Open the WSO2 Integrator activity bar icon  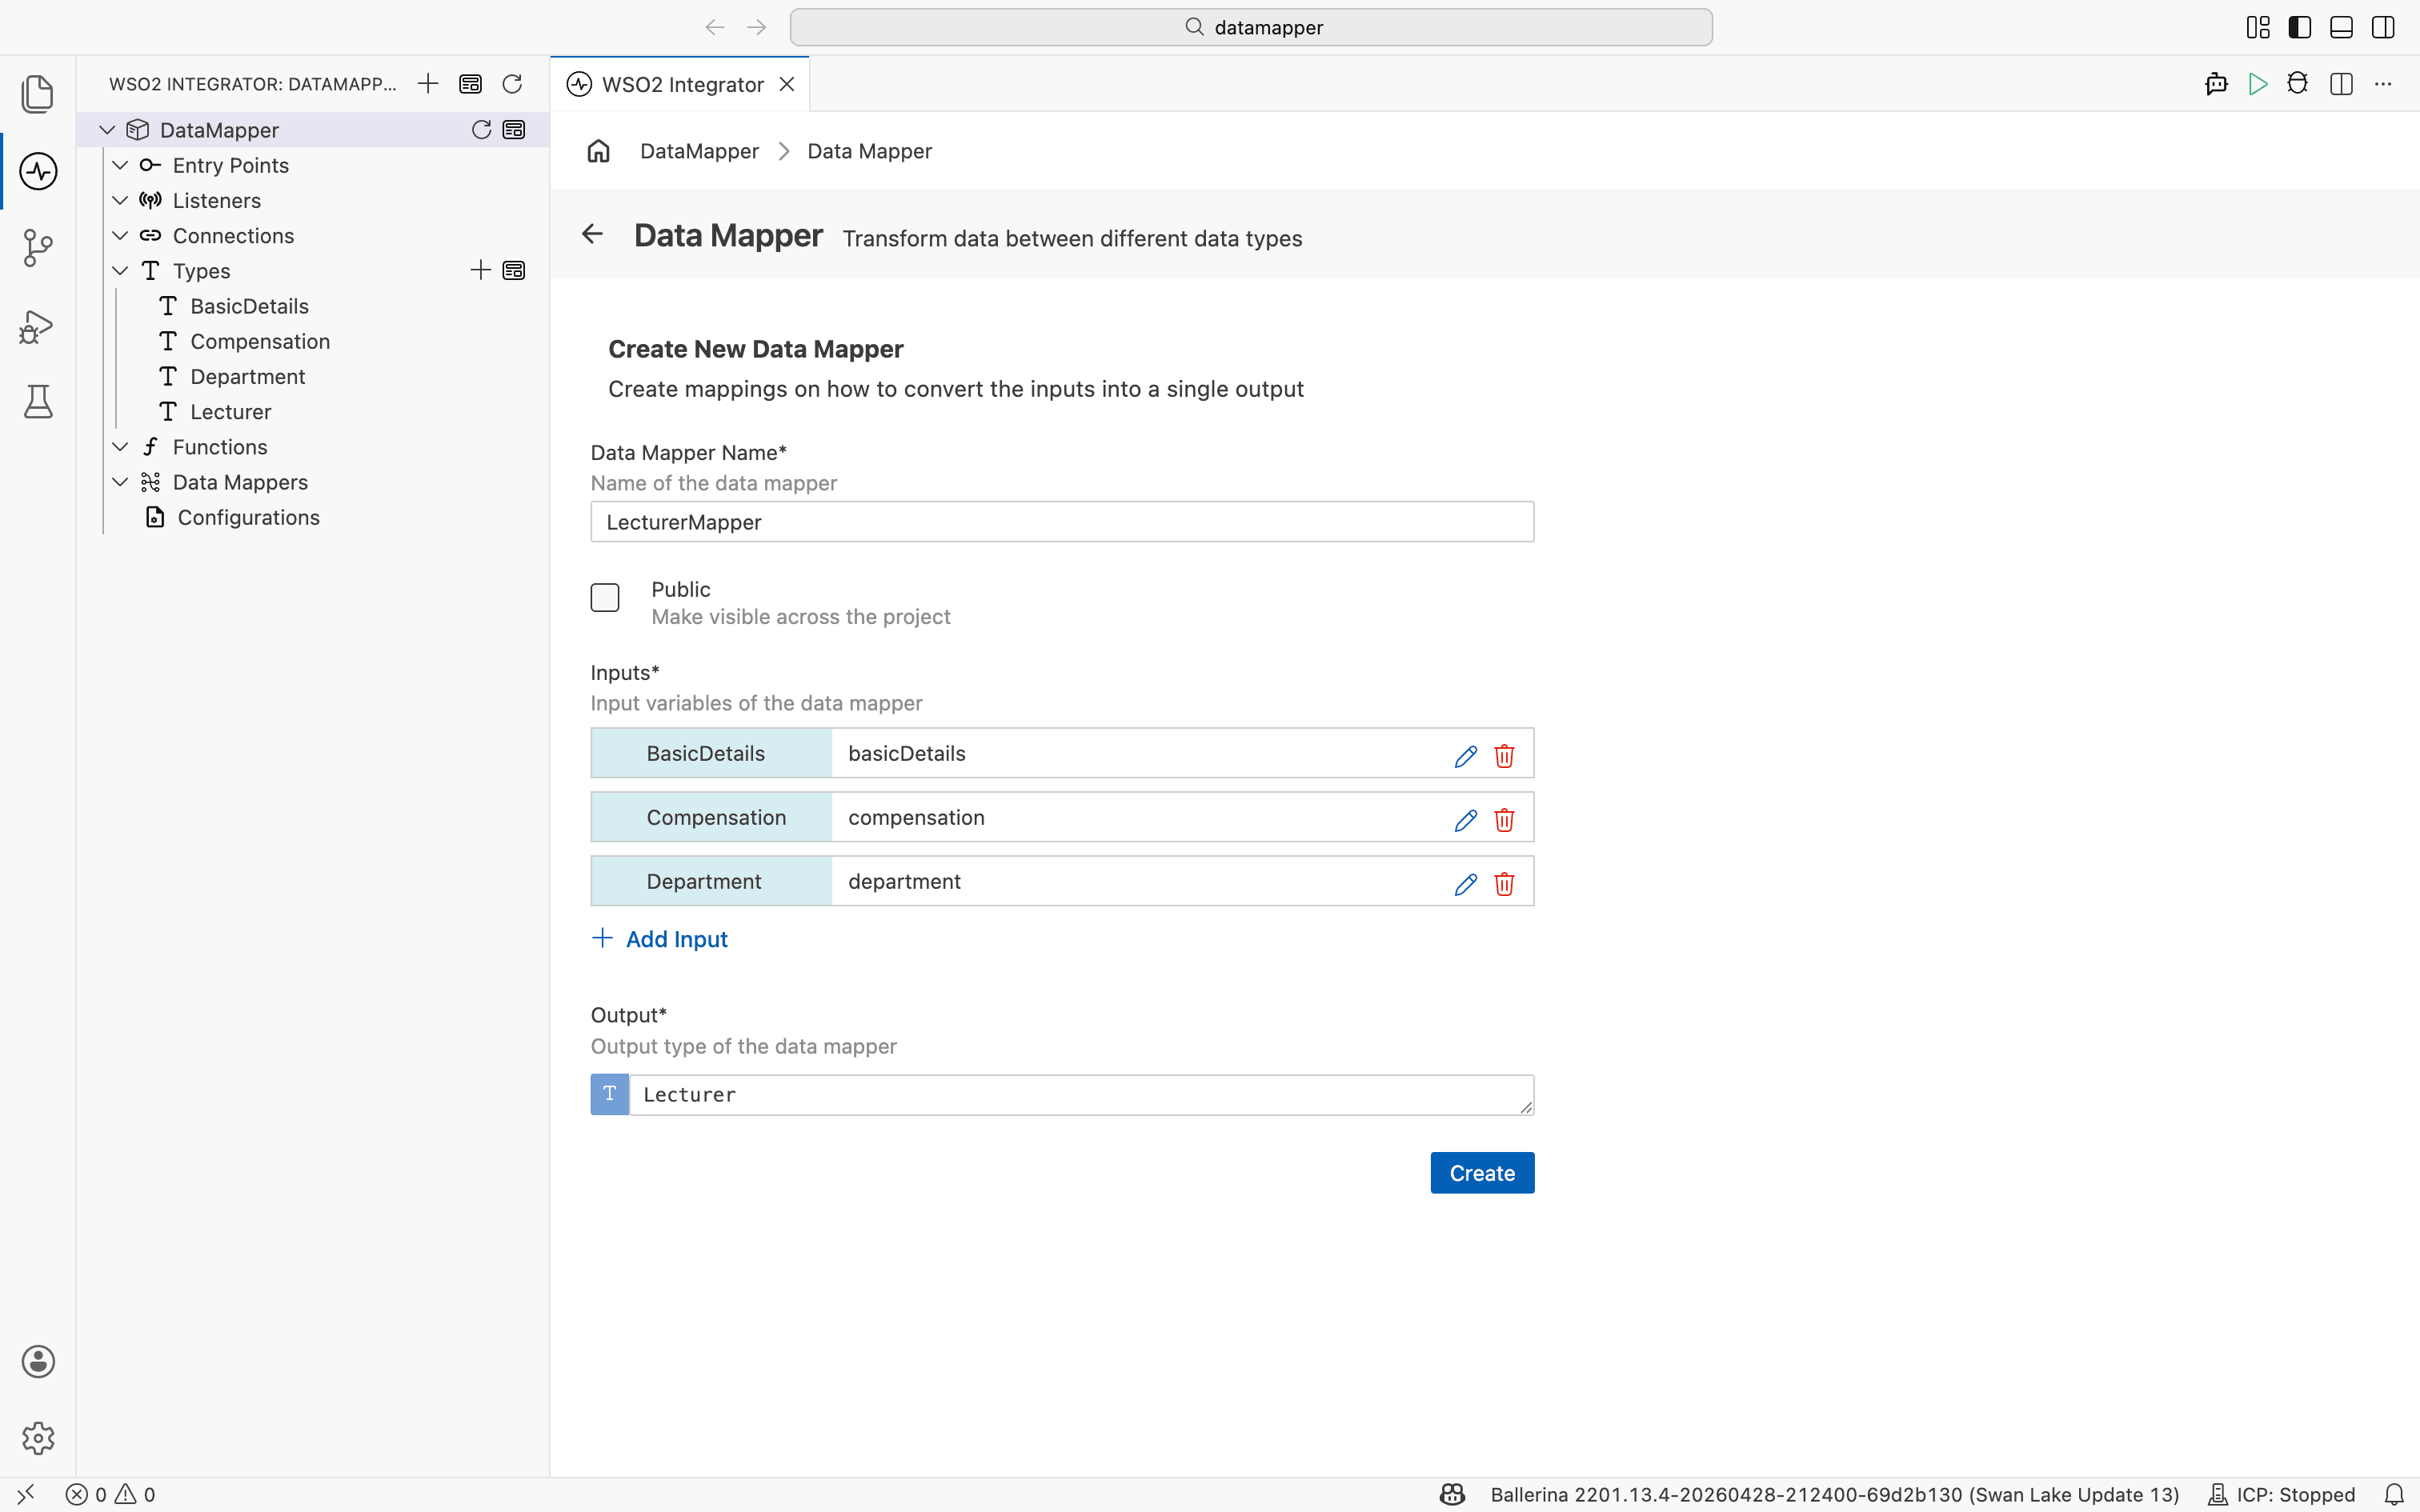38,171
